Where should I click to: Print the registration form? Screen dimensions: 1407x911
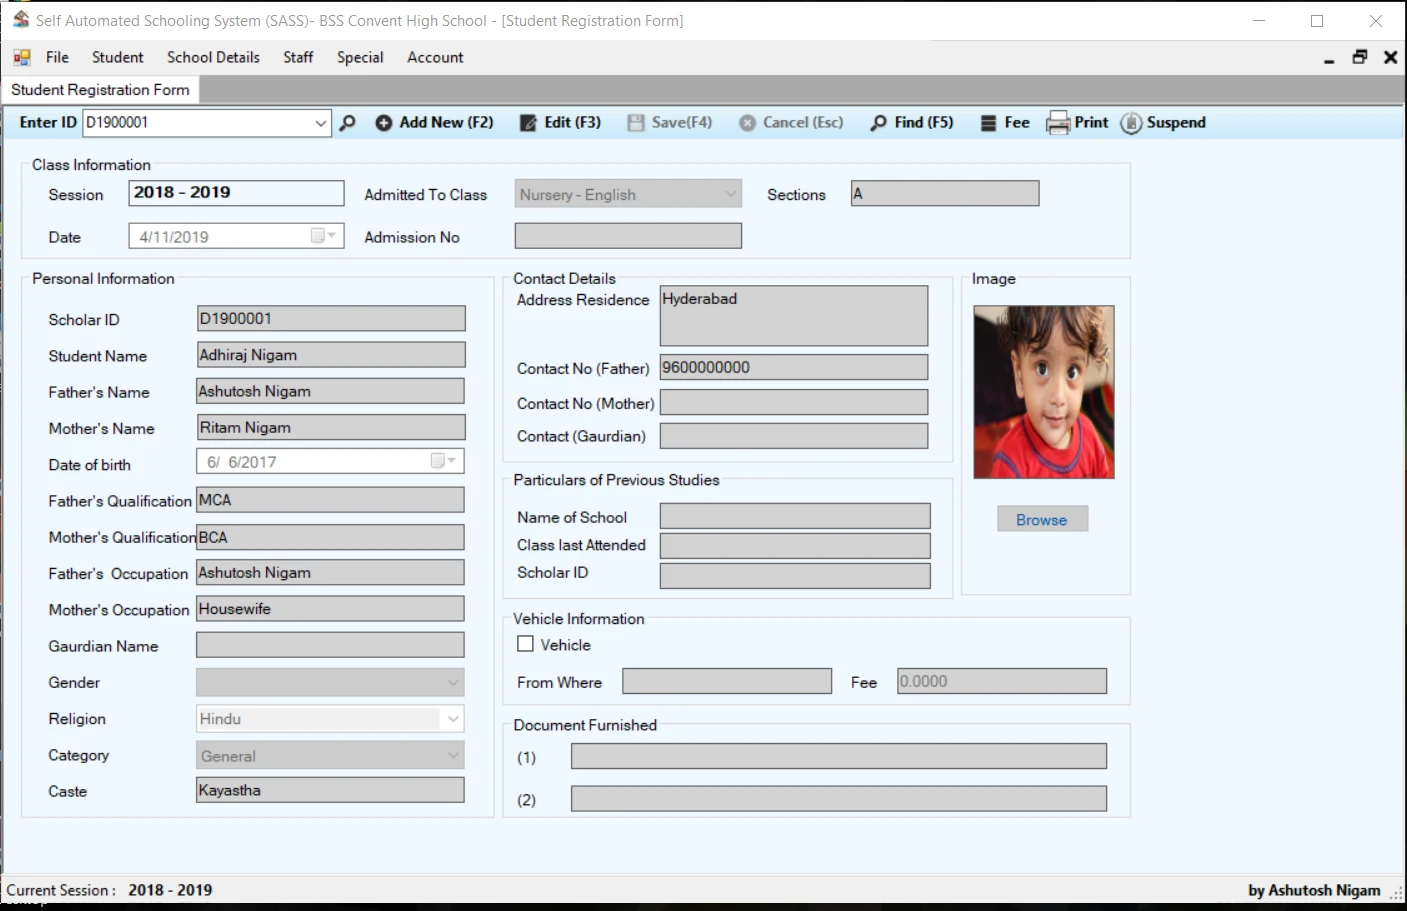pyautogui.click(x=1077, y=122)
